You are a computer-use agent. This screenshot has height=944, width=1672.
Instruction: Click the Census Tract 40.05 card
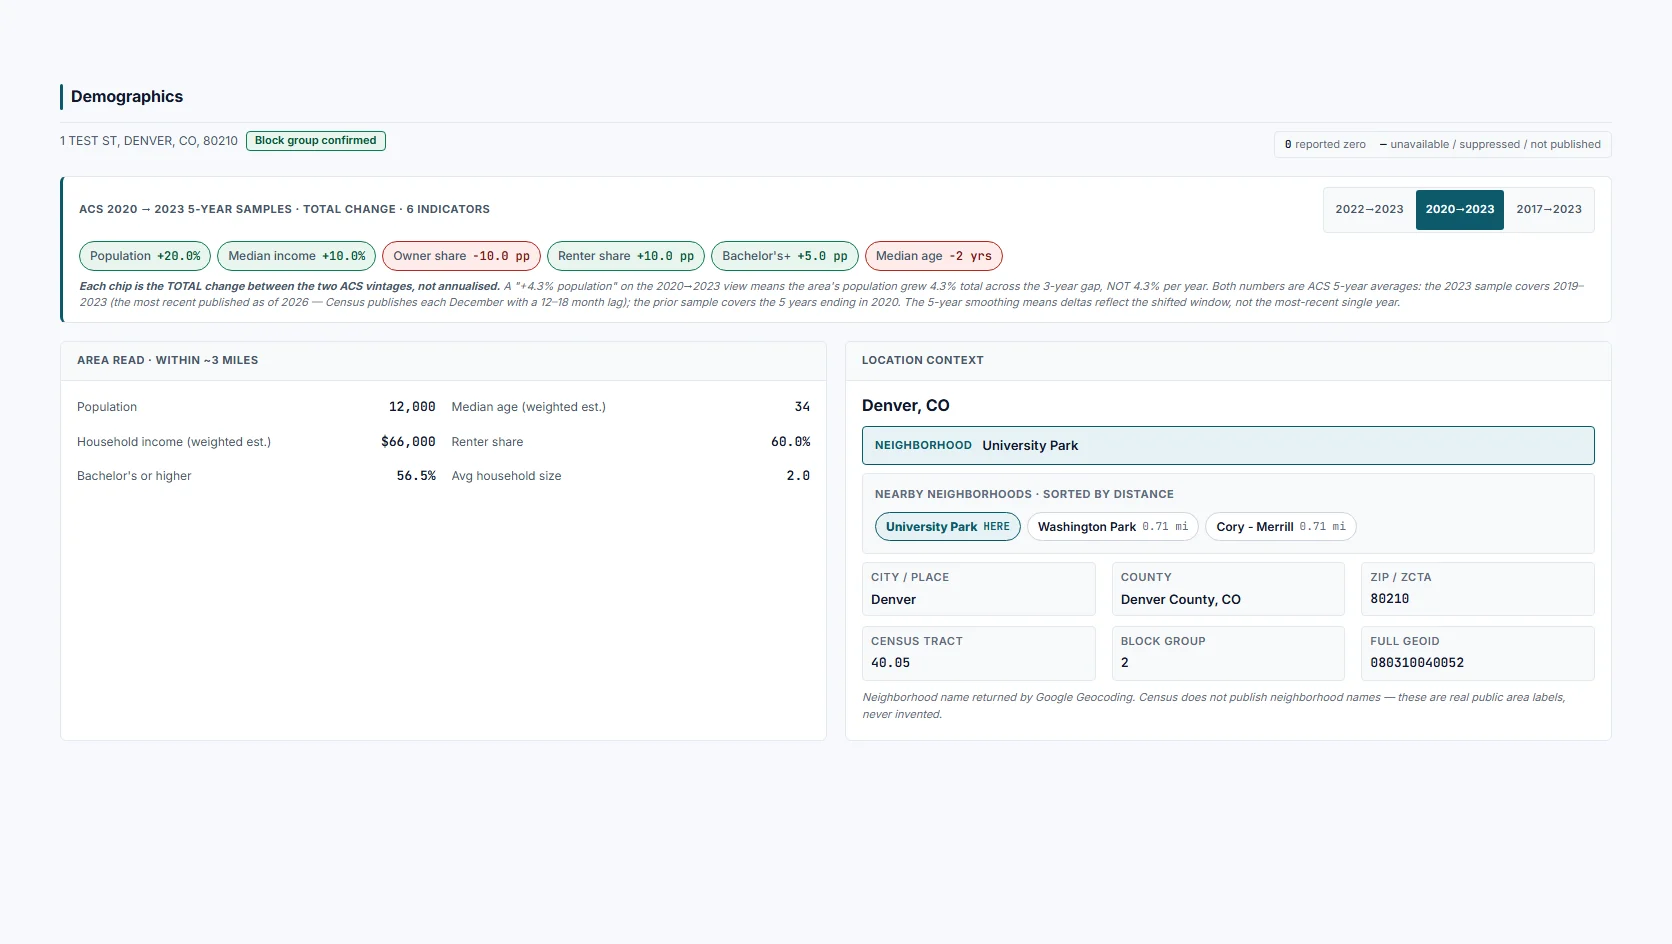pos(979,653)
